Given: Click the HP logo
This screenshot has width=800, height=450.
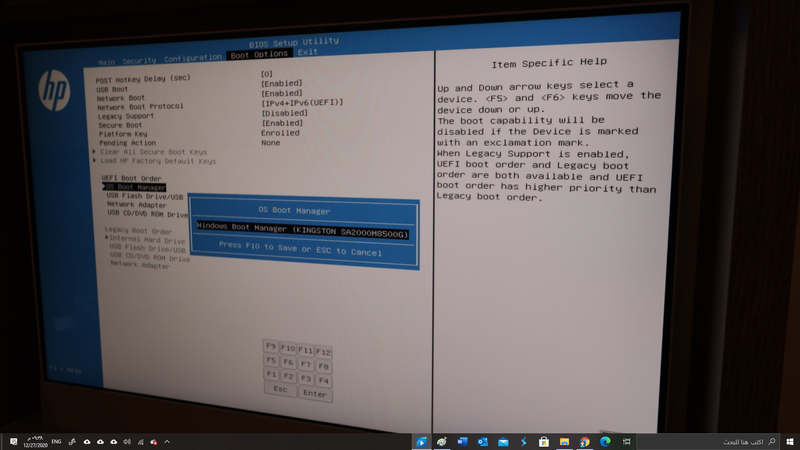Looking at the screenshot, I should click(x=54, y=91).
